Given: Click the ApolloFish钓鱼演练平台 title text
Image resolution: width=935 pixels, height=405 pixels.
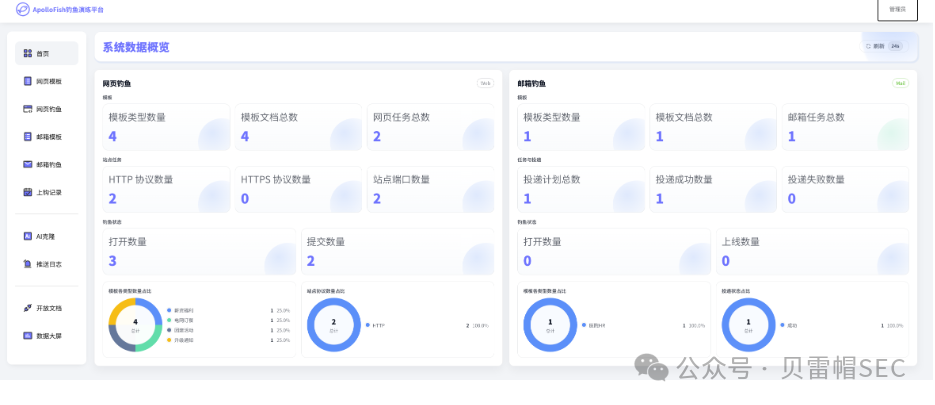Looking at the screenshot, I should pyautogui.click(x=68, y=10).
